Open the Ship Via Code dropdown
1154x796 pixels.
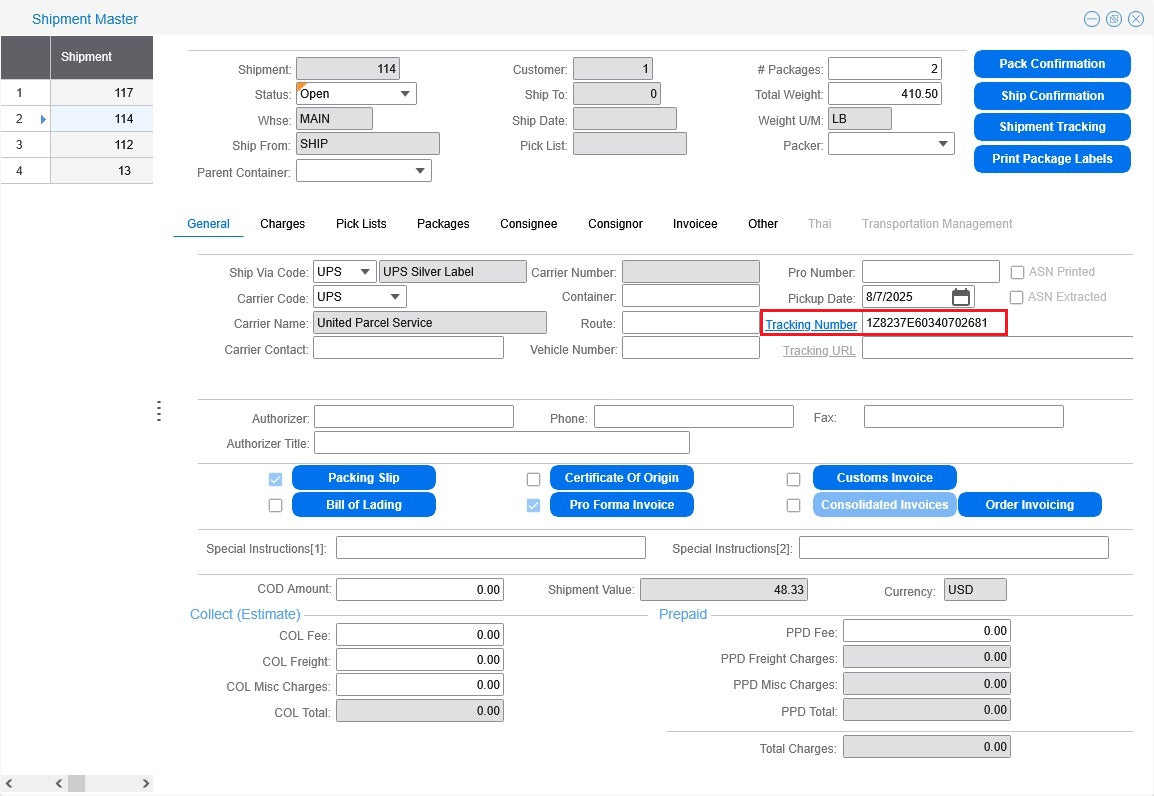click(x=364, y=272)
